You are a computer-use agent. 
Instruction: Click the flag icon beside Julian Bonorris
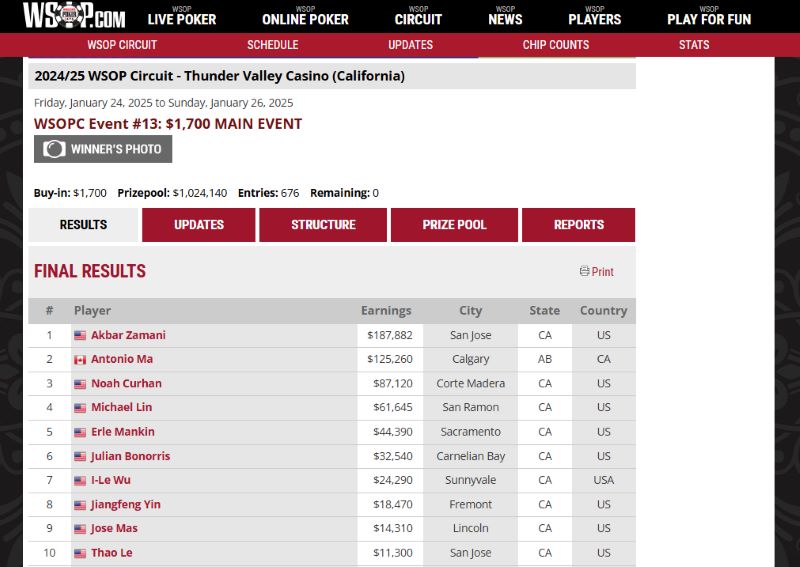(80, 456)
